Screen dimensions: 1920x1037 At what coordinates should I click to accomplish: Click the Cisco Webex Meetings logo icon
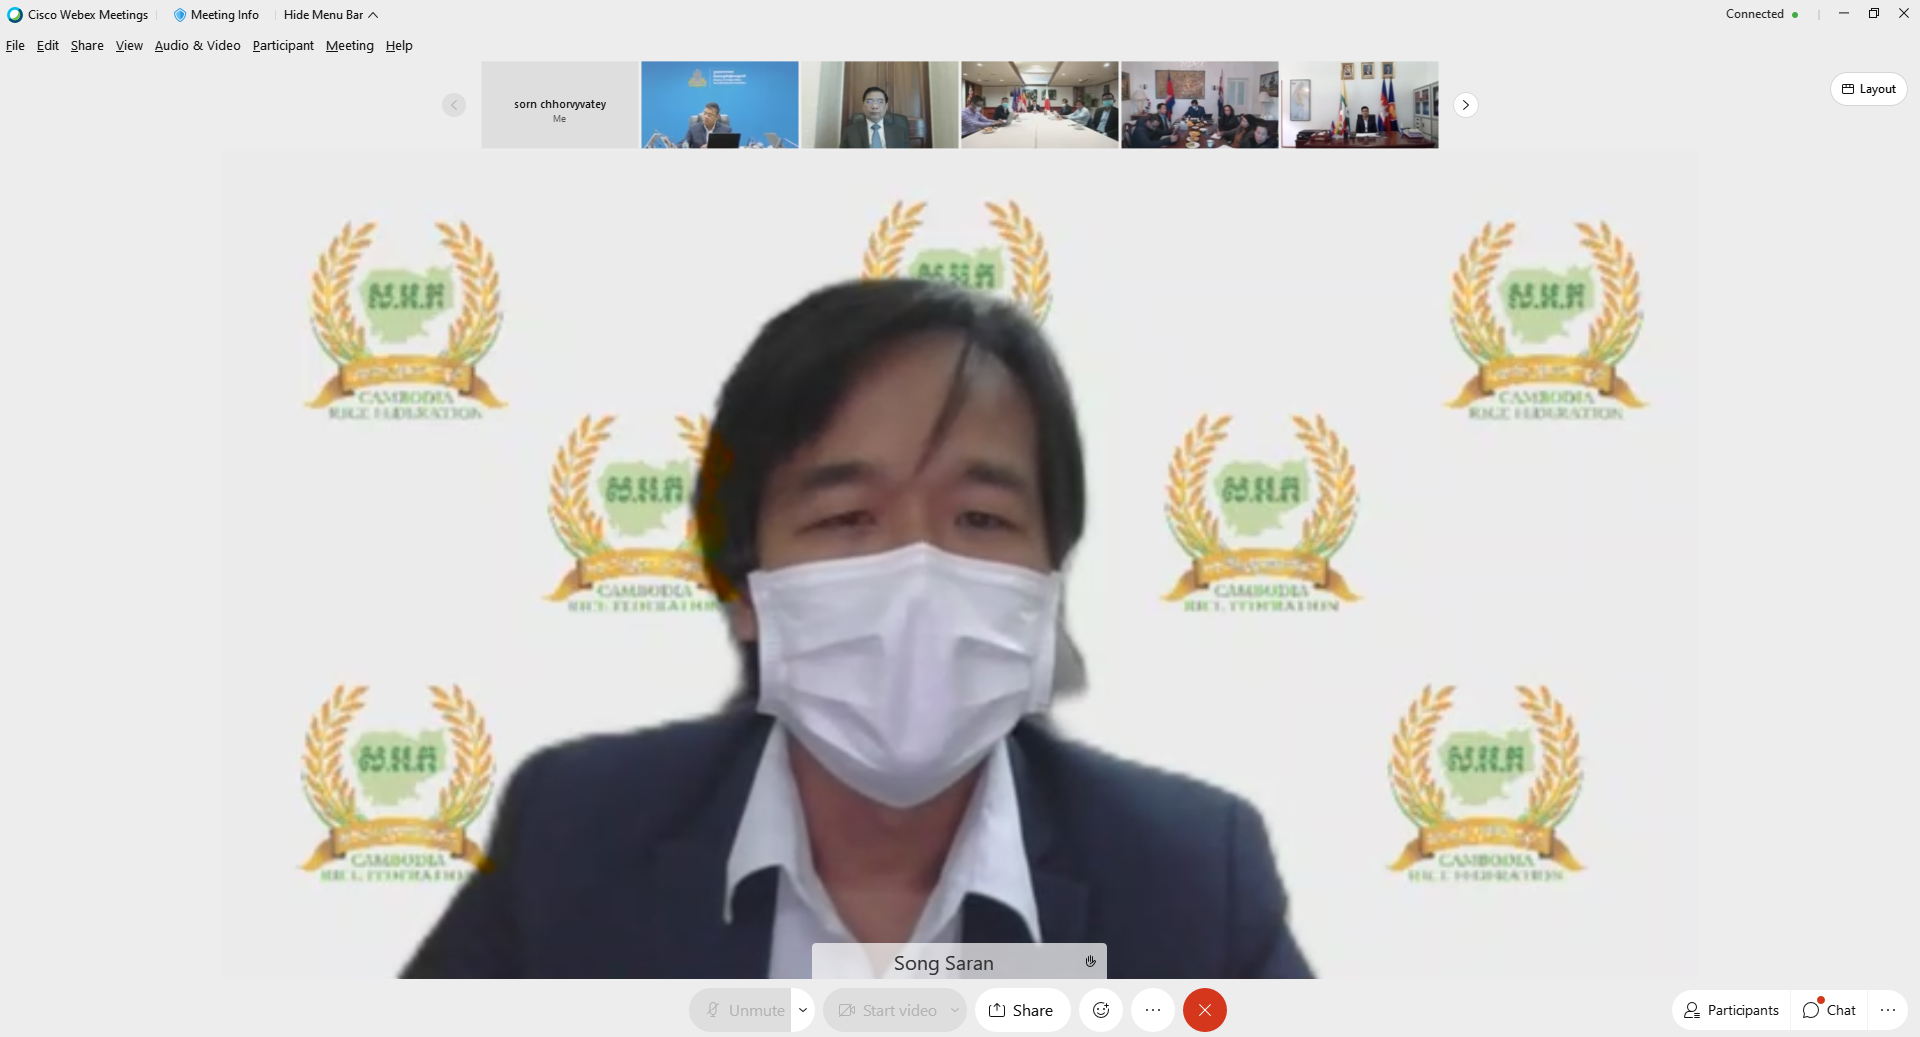[x=15, y=15]
